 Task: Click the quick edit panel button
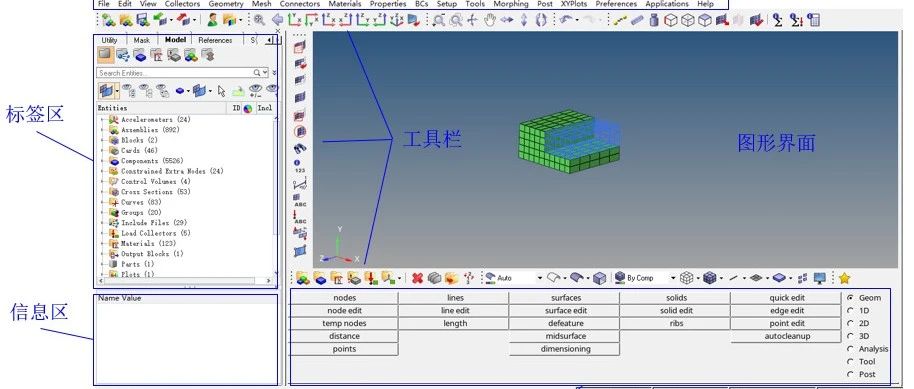point(787,298)
